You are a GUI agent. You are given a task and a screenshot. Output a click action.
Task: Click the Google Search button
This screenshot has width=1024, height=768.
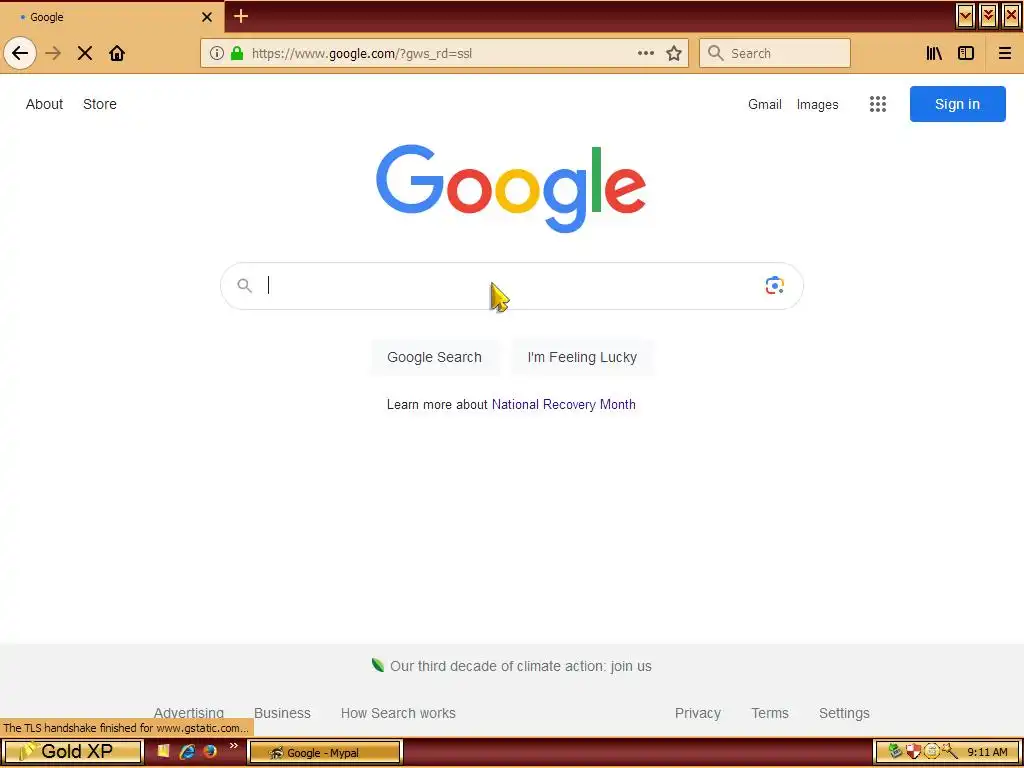pos(434,357)
